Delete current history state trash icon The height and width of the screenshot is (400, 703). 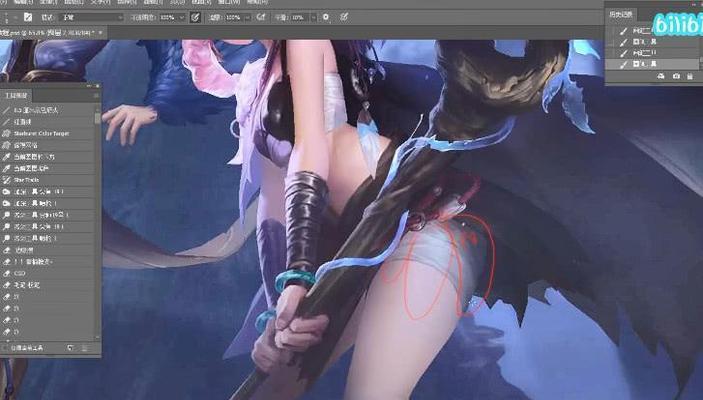tap(692, 75)
